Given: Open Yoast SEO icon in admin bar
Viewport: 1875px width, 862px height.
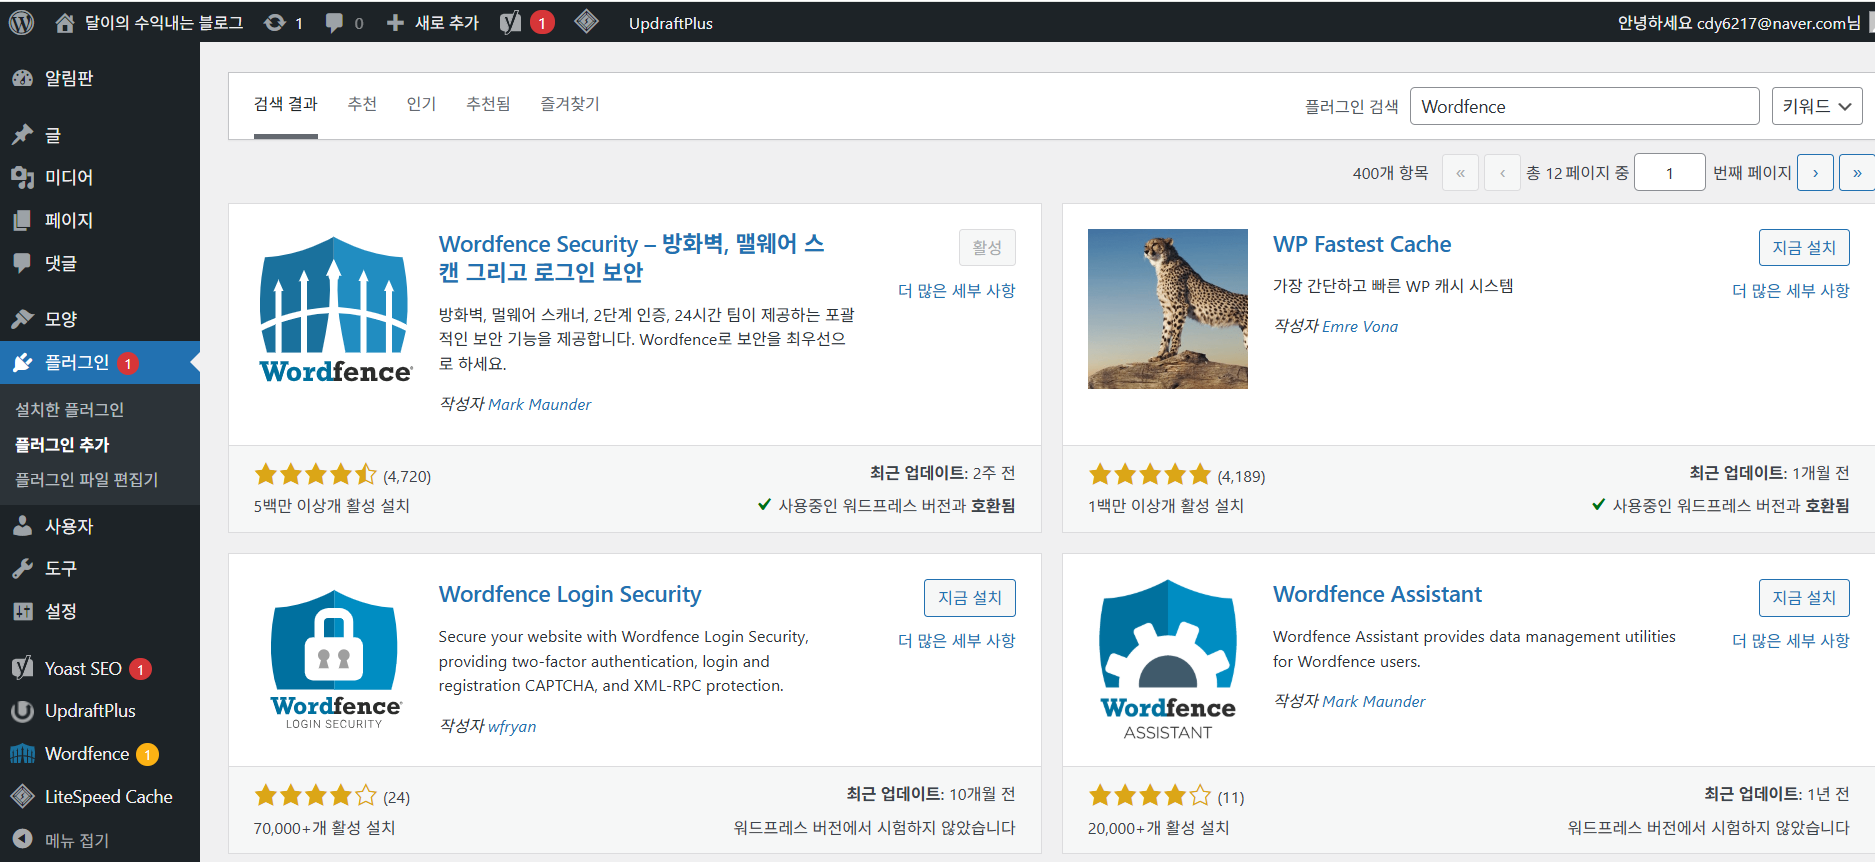Looking at the screenshot, I should pos(511,22).
